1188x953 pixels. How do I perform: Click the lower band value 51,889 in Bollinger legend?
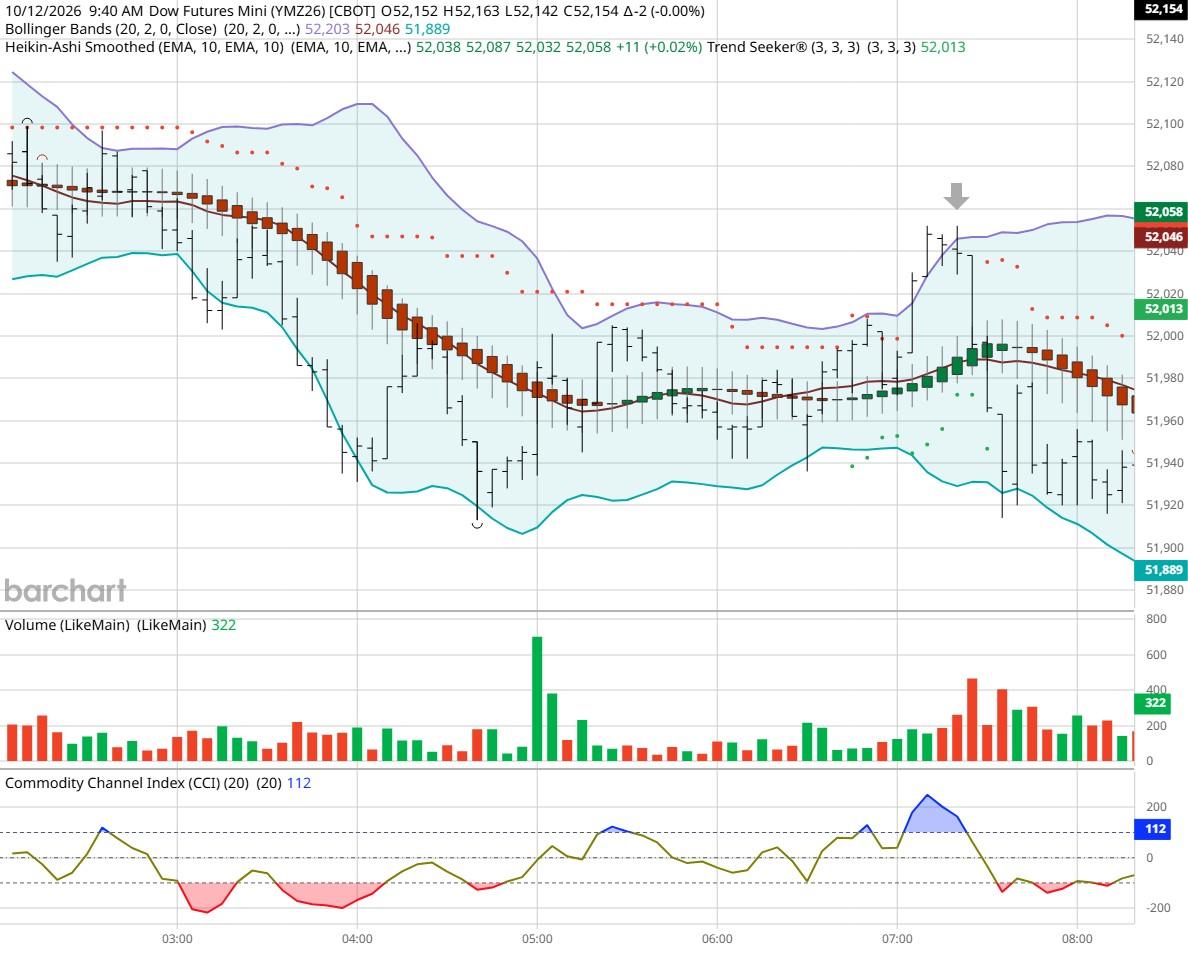coord(427,29)
